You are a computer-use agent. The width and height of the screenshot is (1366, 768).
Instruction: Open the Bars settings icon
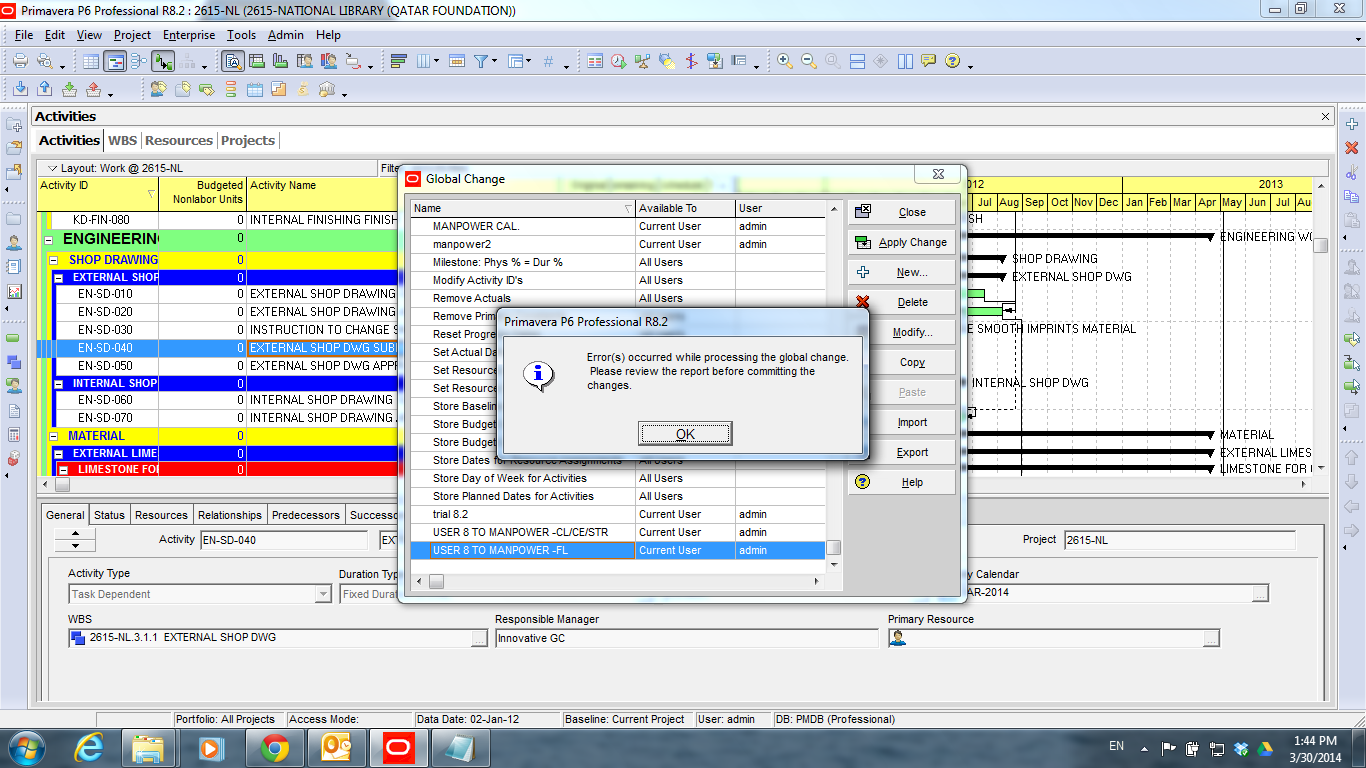click(399, 61)
